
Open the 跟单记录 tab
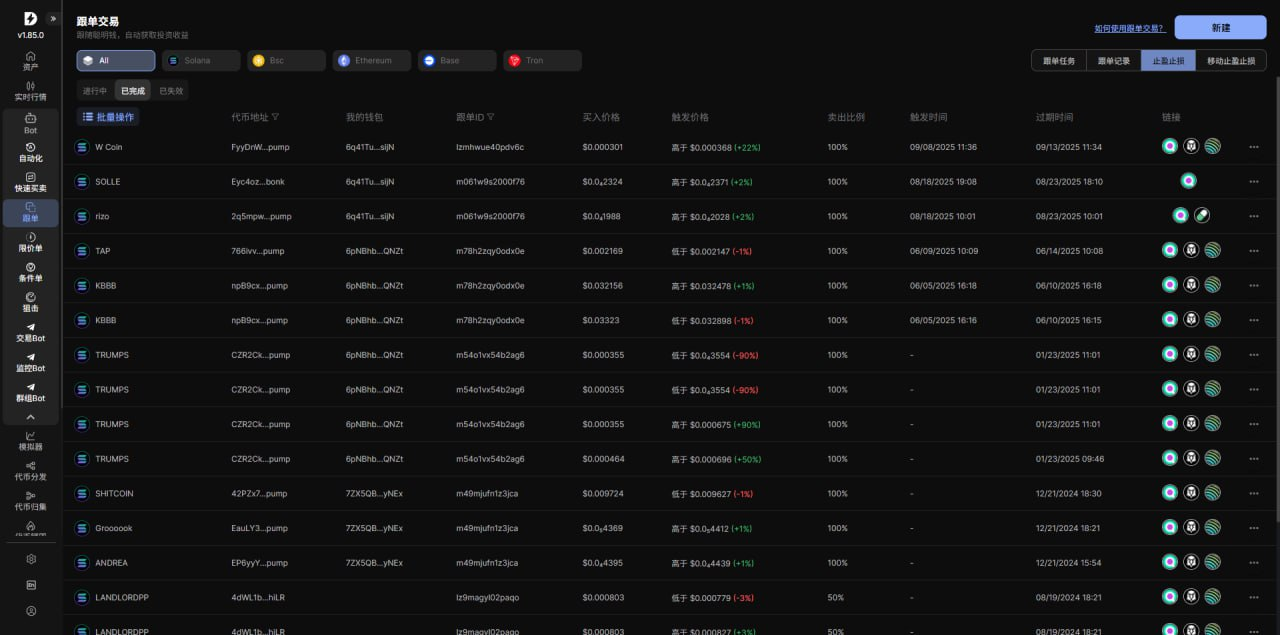click(x=1114, y=61)
